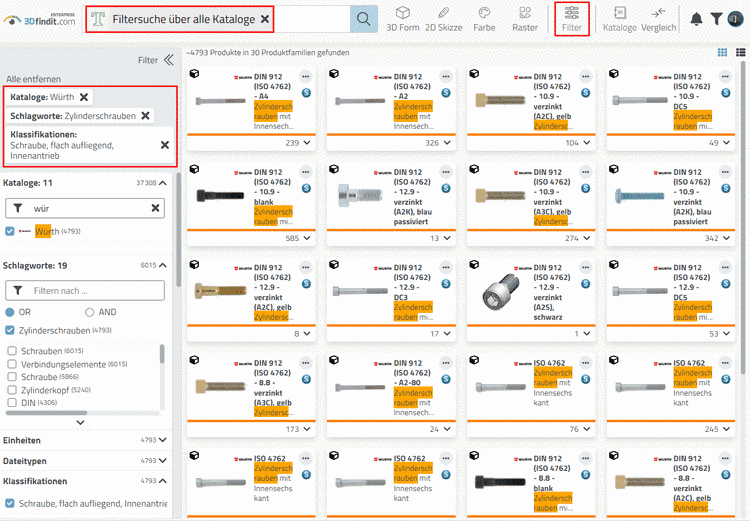Click the funnel icon in top bar
Screen dimensions: 750x521
coord(716,19)
